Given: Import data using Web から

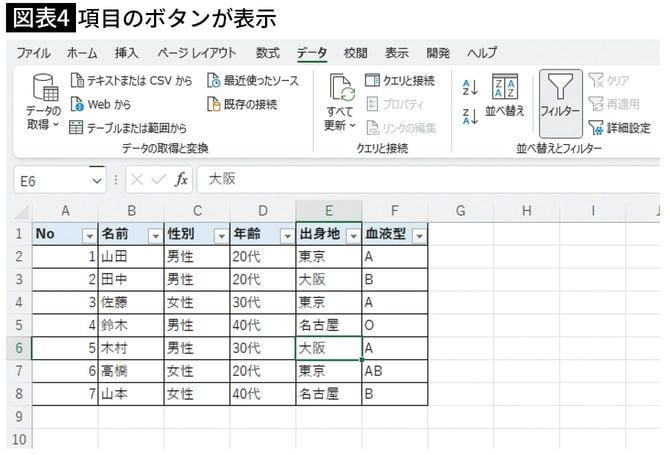Looking at the screenshot, I should click(100, 104).
